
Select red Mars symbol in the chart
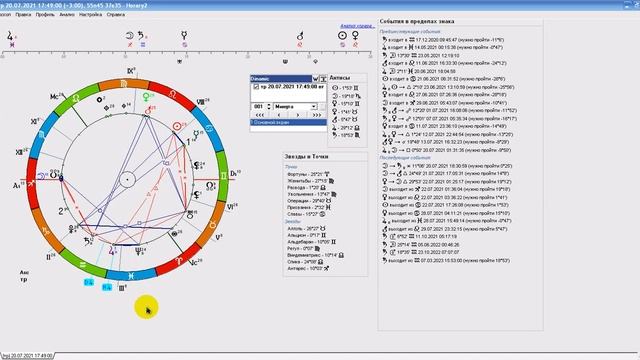[148, 110]
